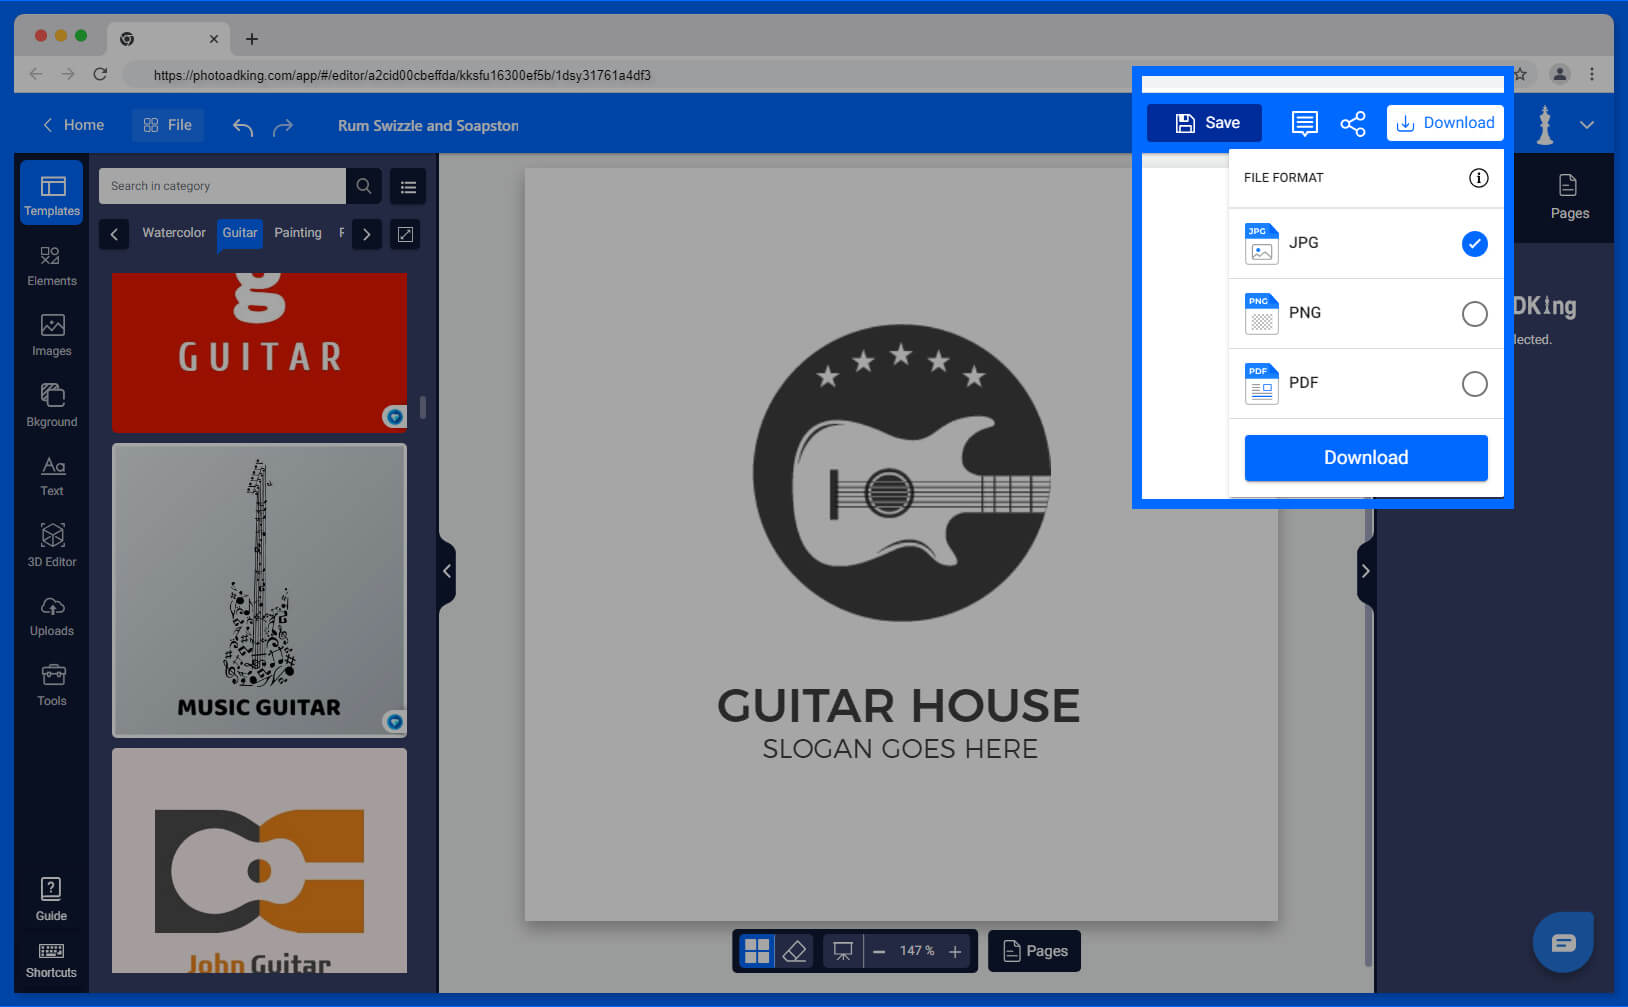Click the Download button in the dialog
The image size is (1628, 1007).
click(1365, 457)
